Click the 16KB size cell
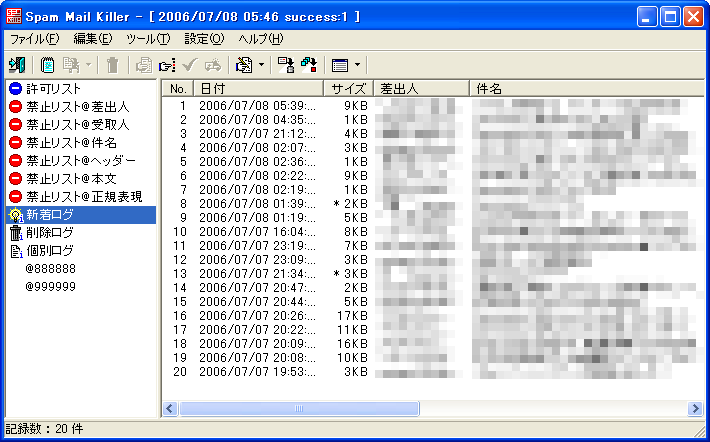This screenshot has width=710, height=442. [x=352, y=345]
